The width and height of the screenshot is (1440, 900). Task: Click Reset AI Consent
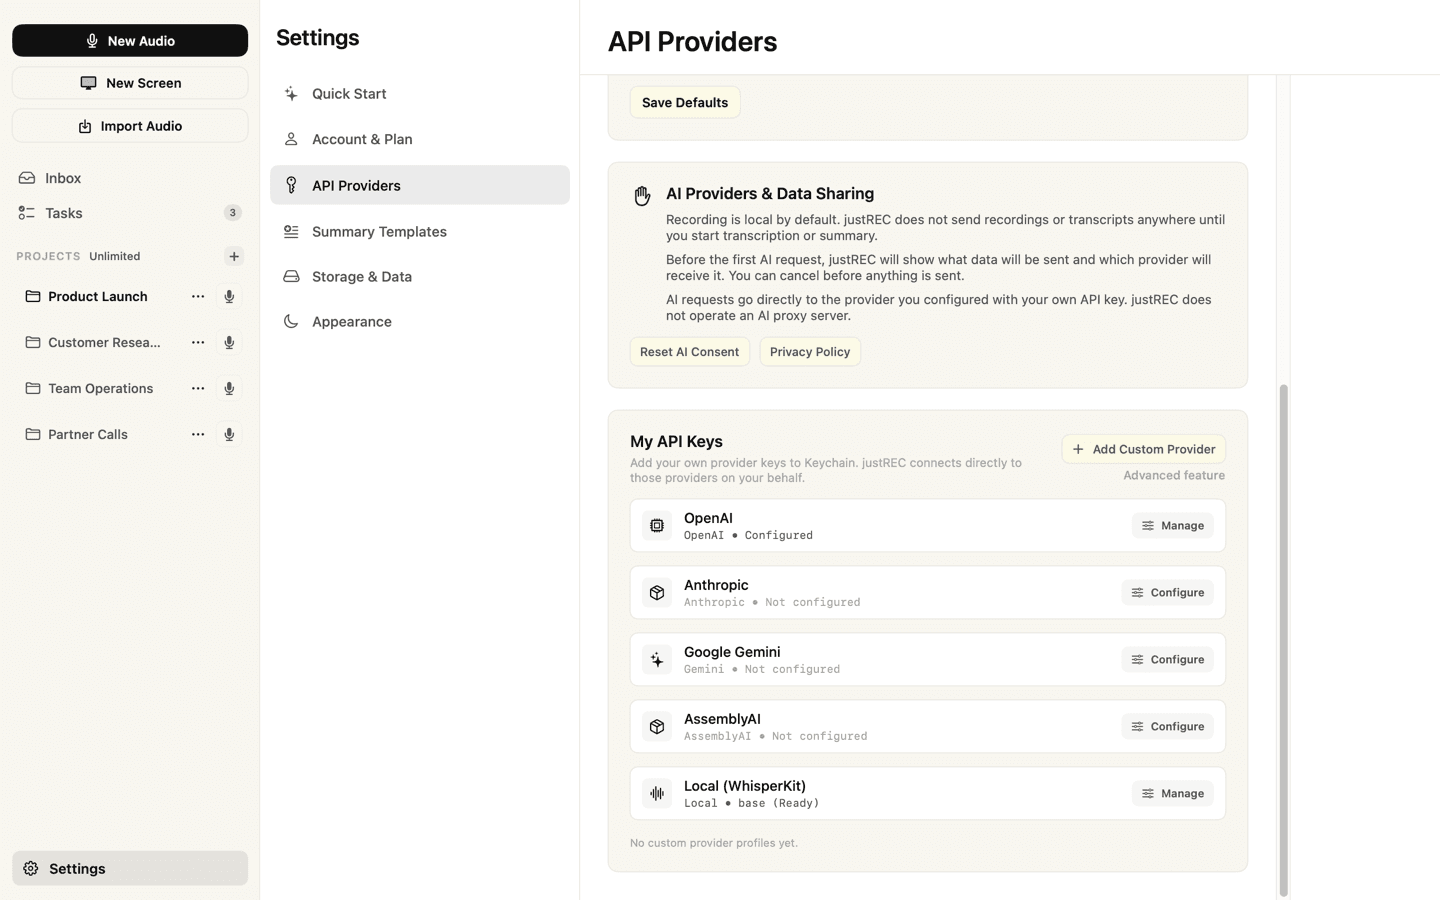pos(689,352)
